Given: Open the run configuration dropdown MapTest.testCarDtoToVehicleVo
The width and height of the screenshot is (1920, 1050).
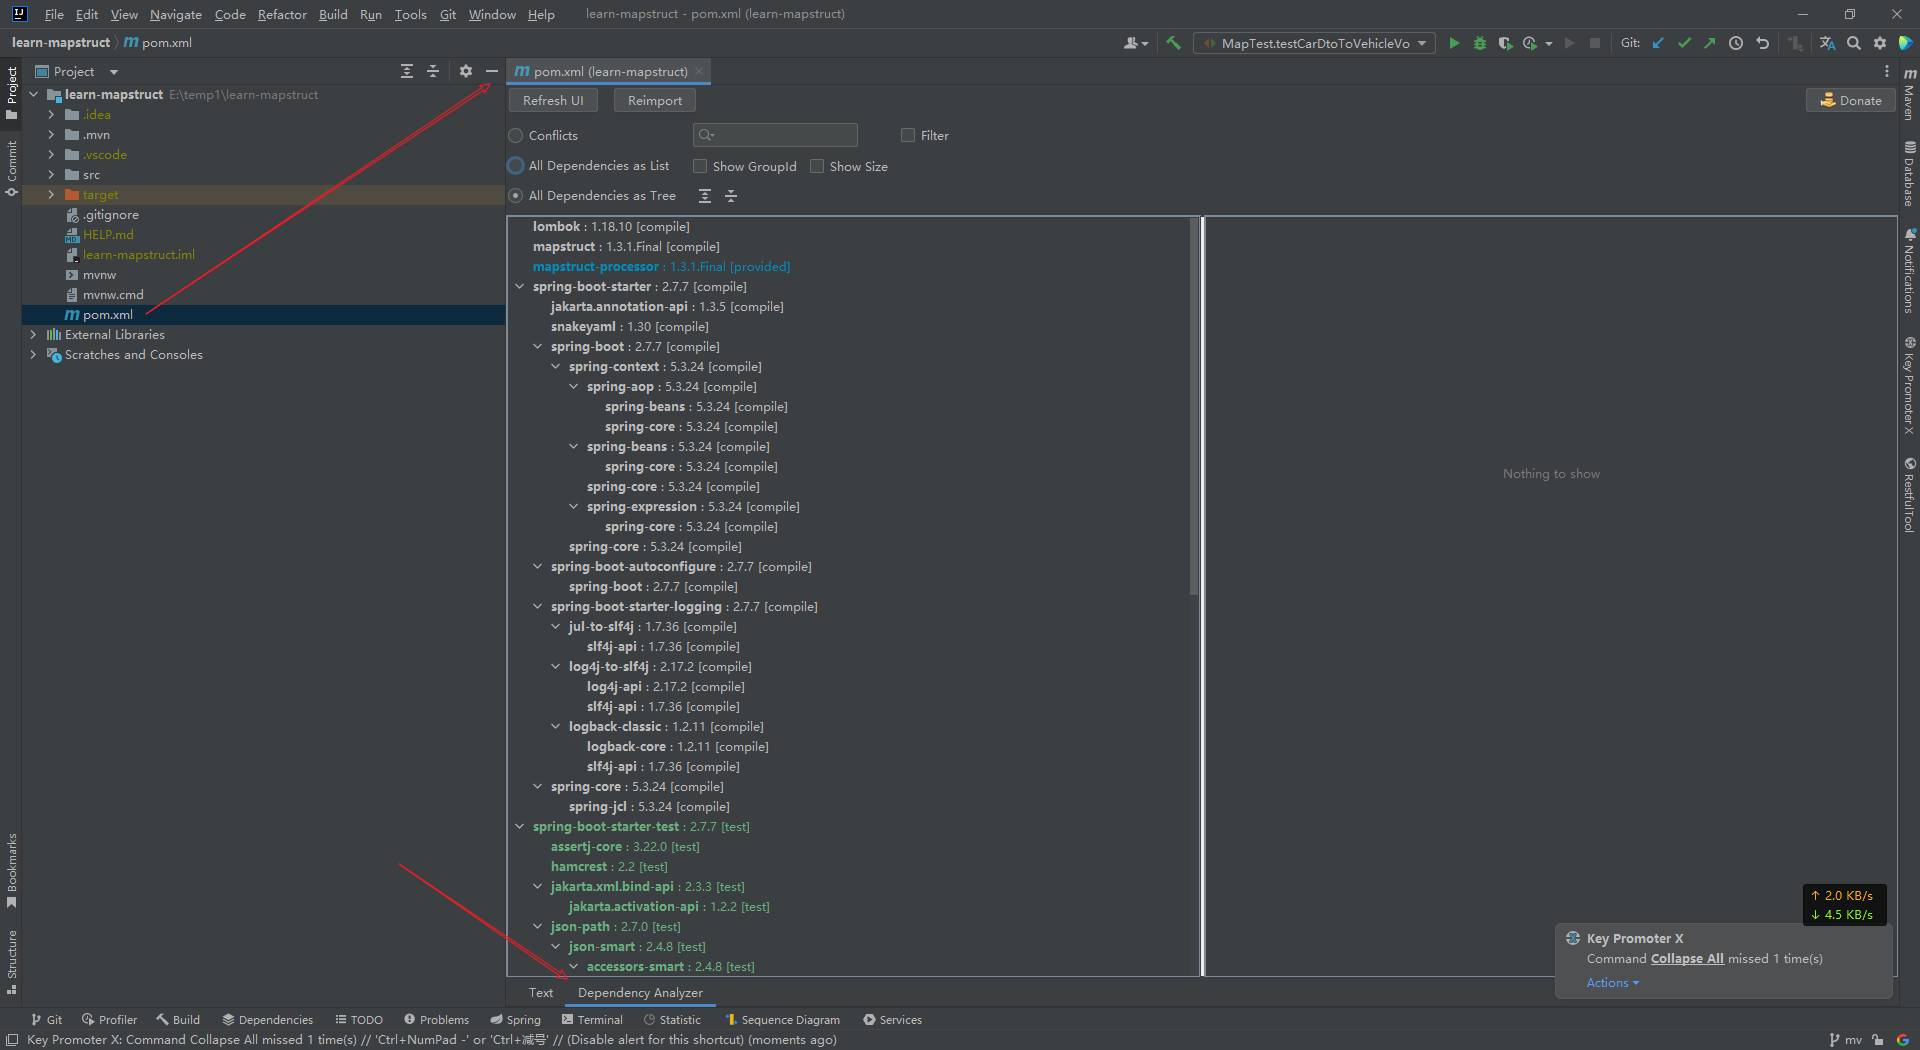Looking at the screenshot, I should (1313, 43).
